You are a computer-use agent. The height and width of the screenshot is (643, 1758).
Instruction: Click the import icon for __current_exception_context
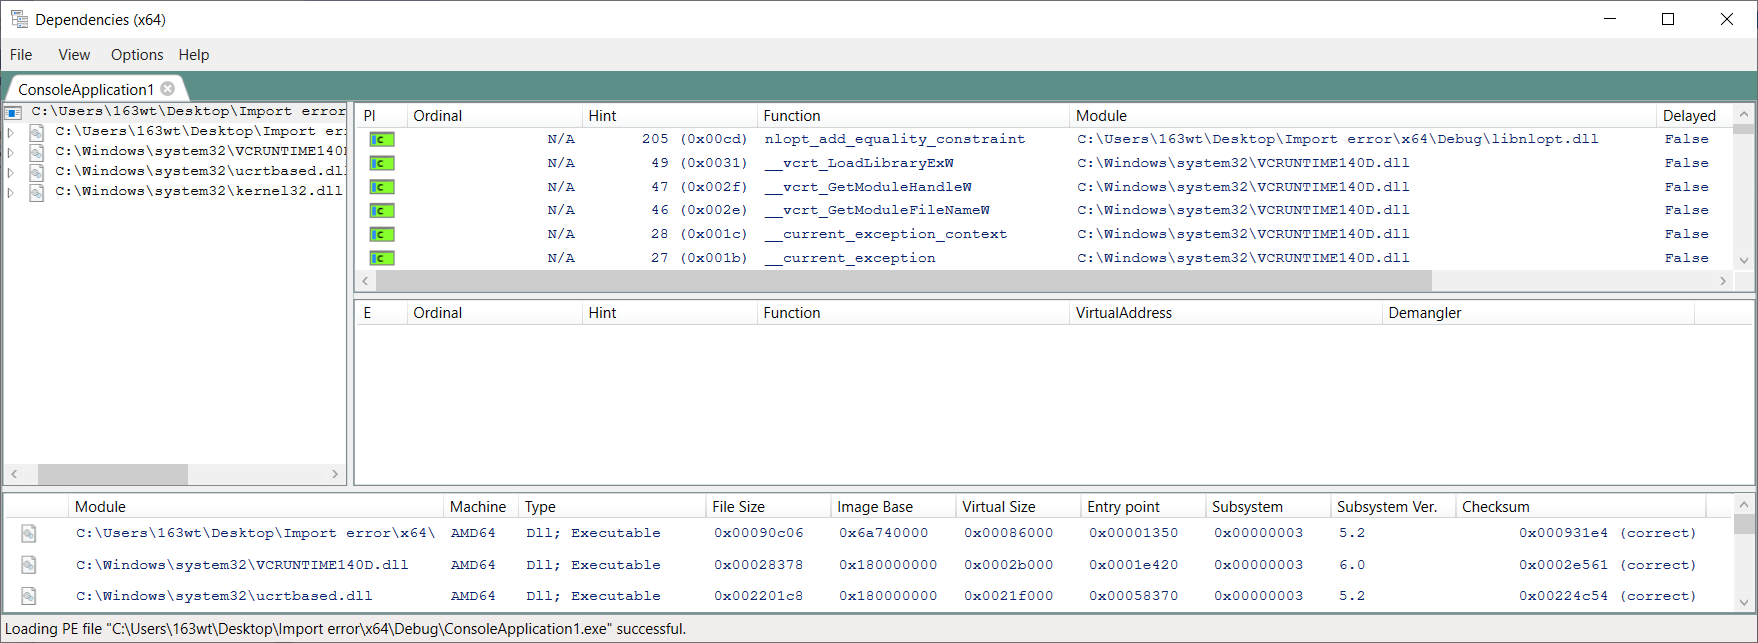(382, 234)
